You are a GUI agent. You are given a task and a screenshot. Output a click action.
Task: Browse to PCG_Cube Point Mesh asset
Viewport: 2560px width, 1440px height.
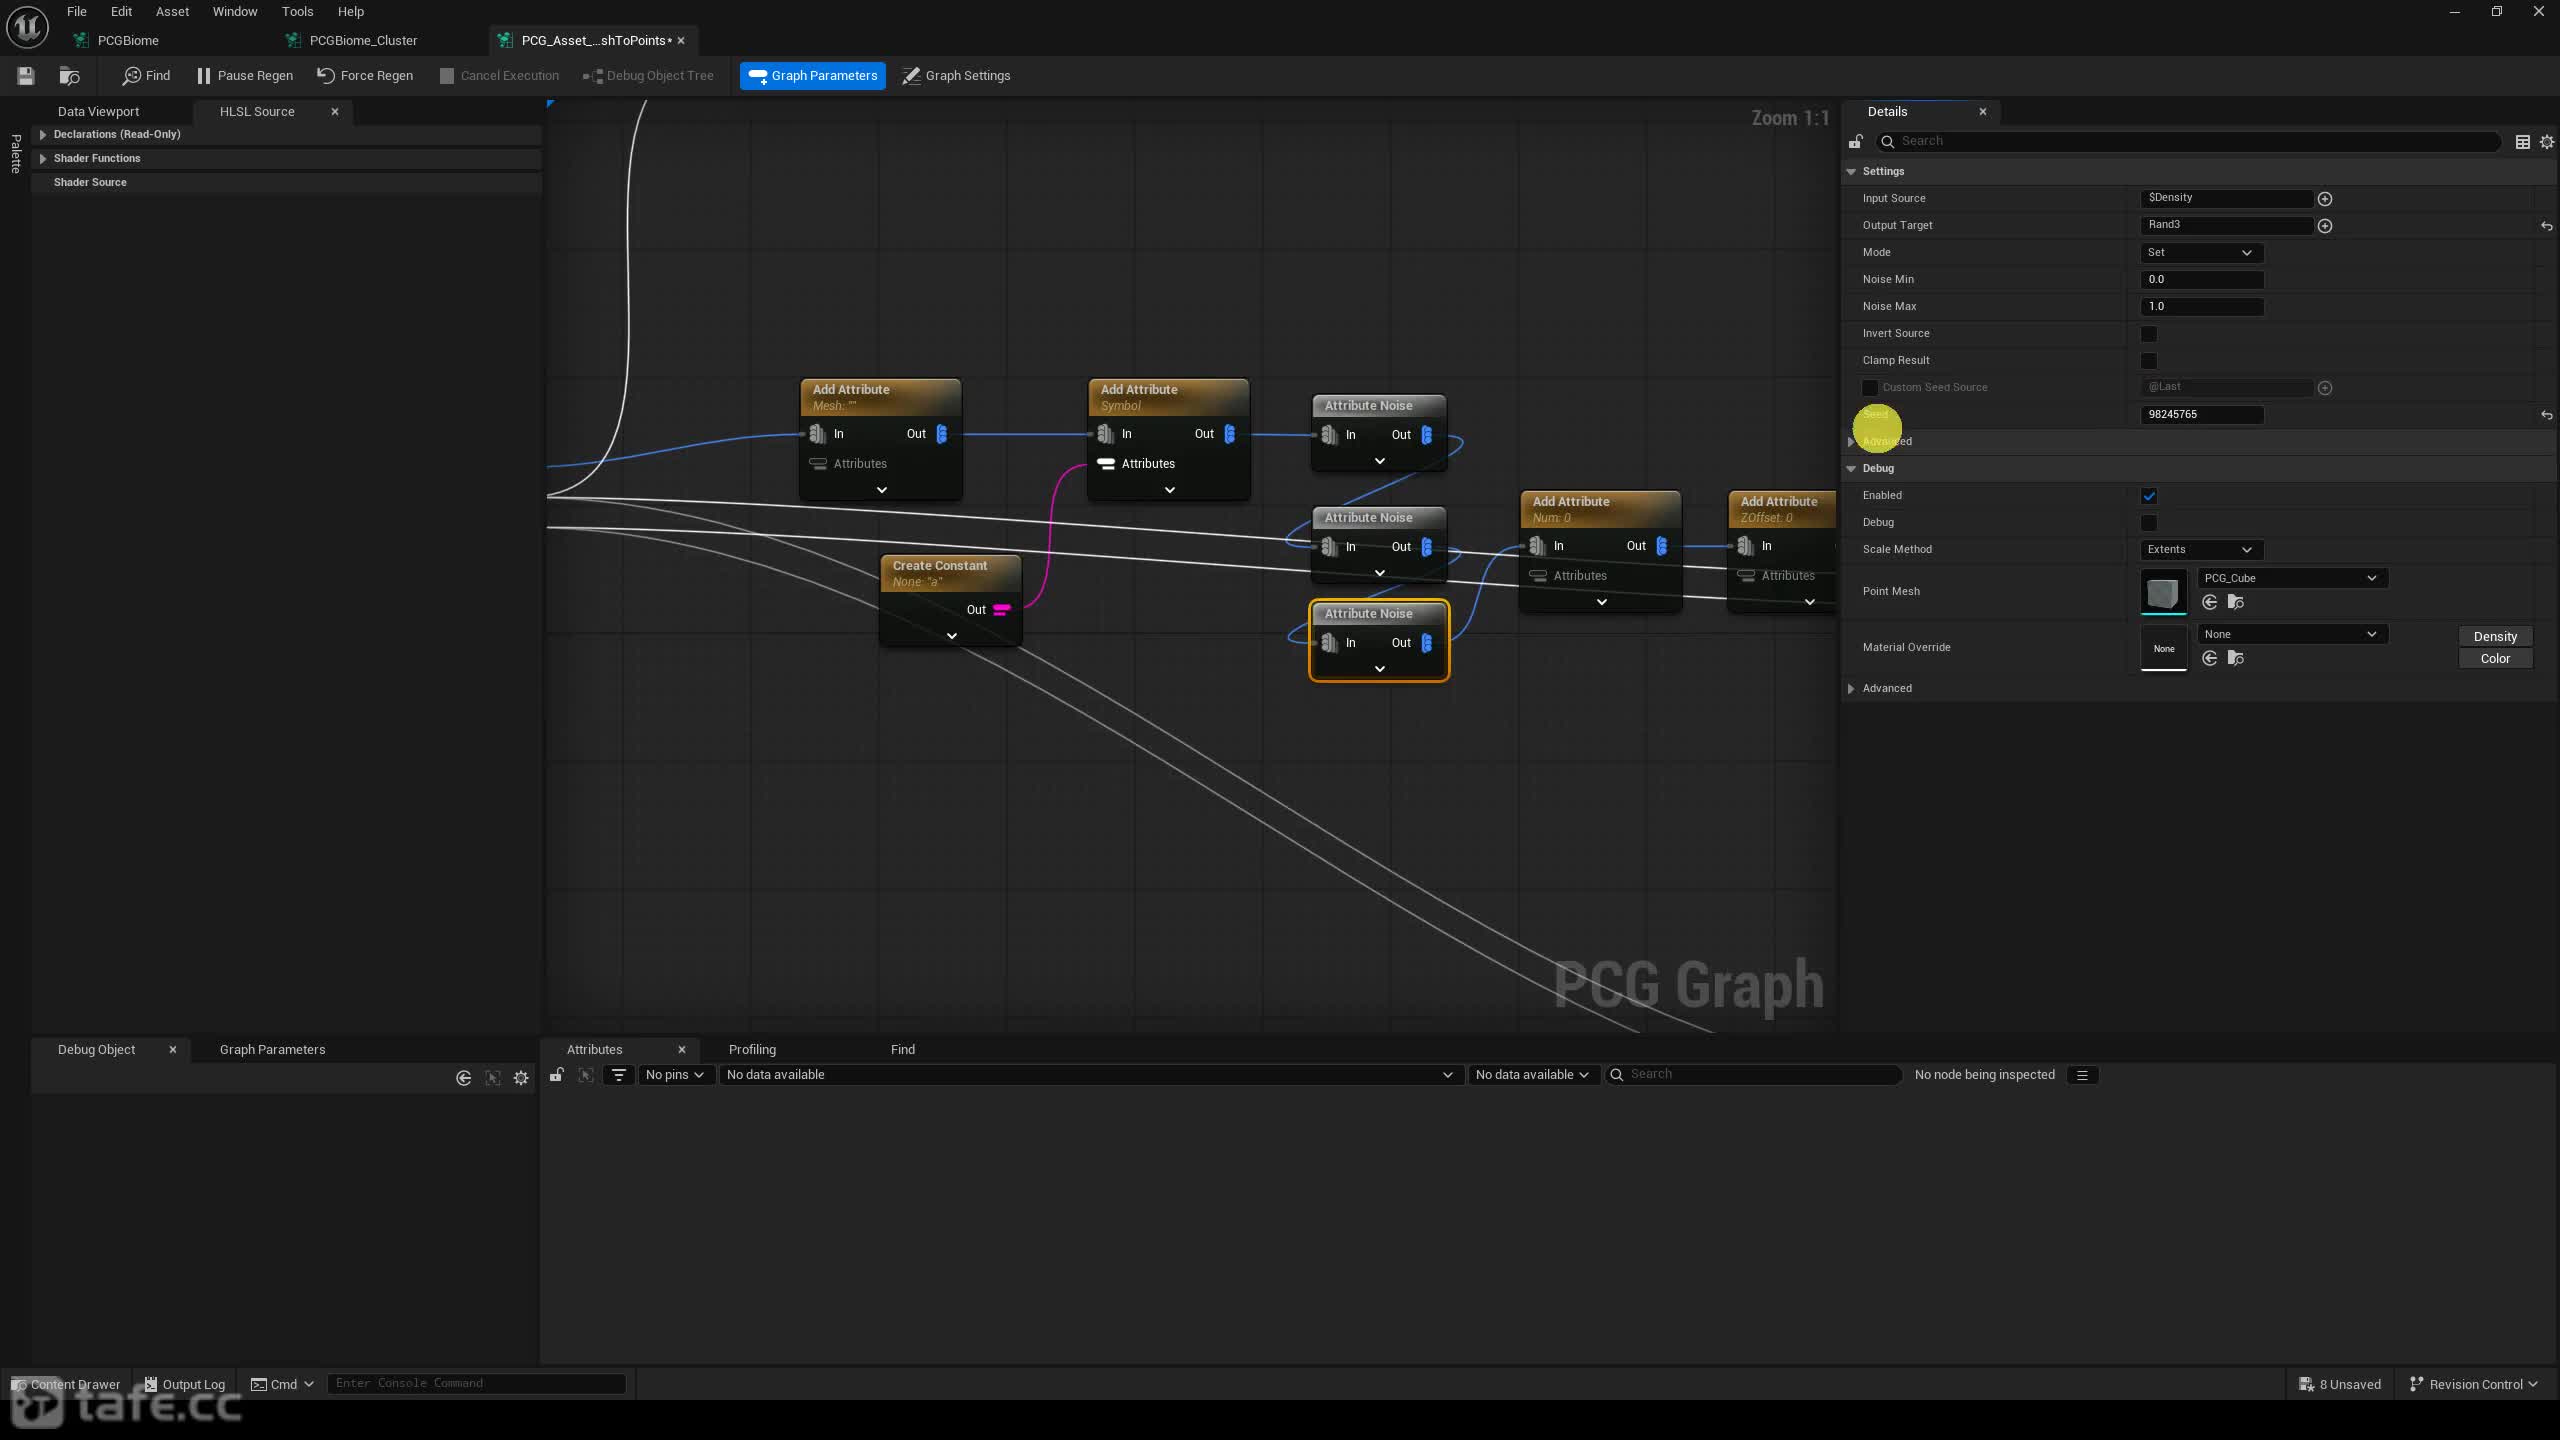click(x=2236, y=602)
